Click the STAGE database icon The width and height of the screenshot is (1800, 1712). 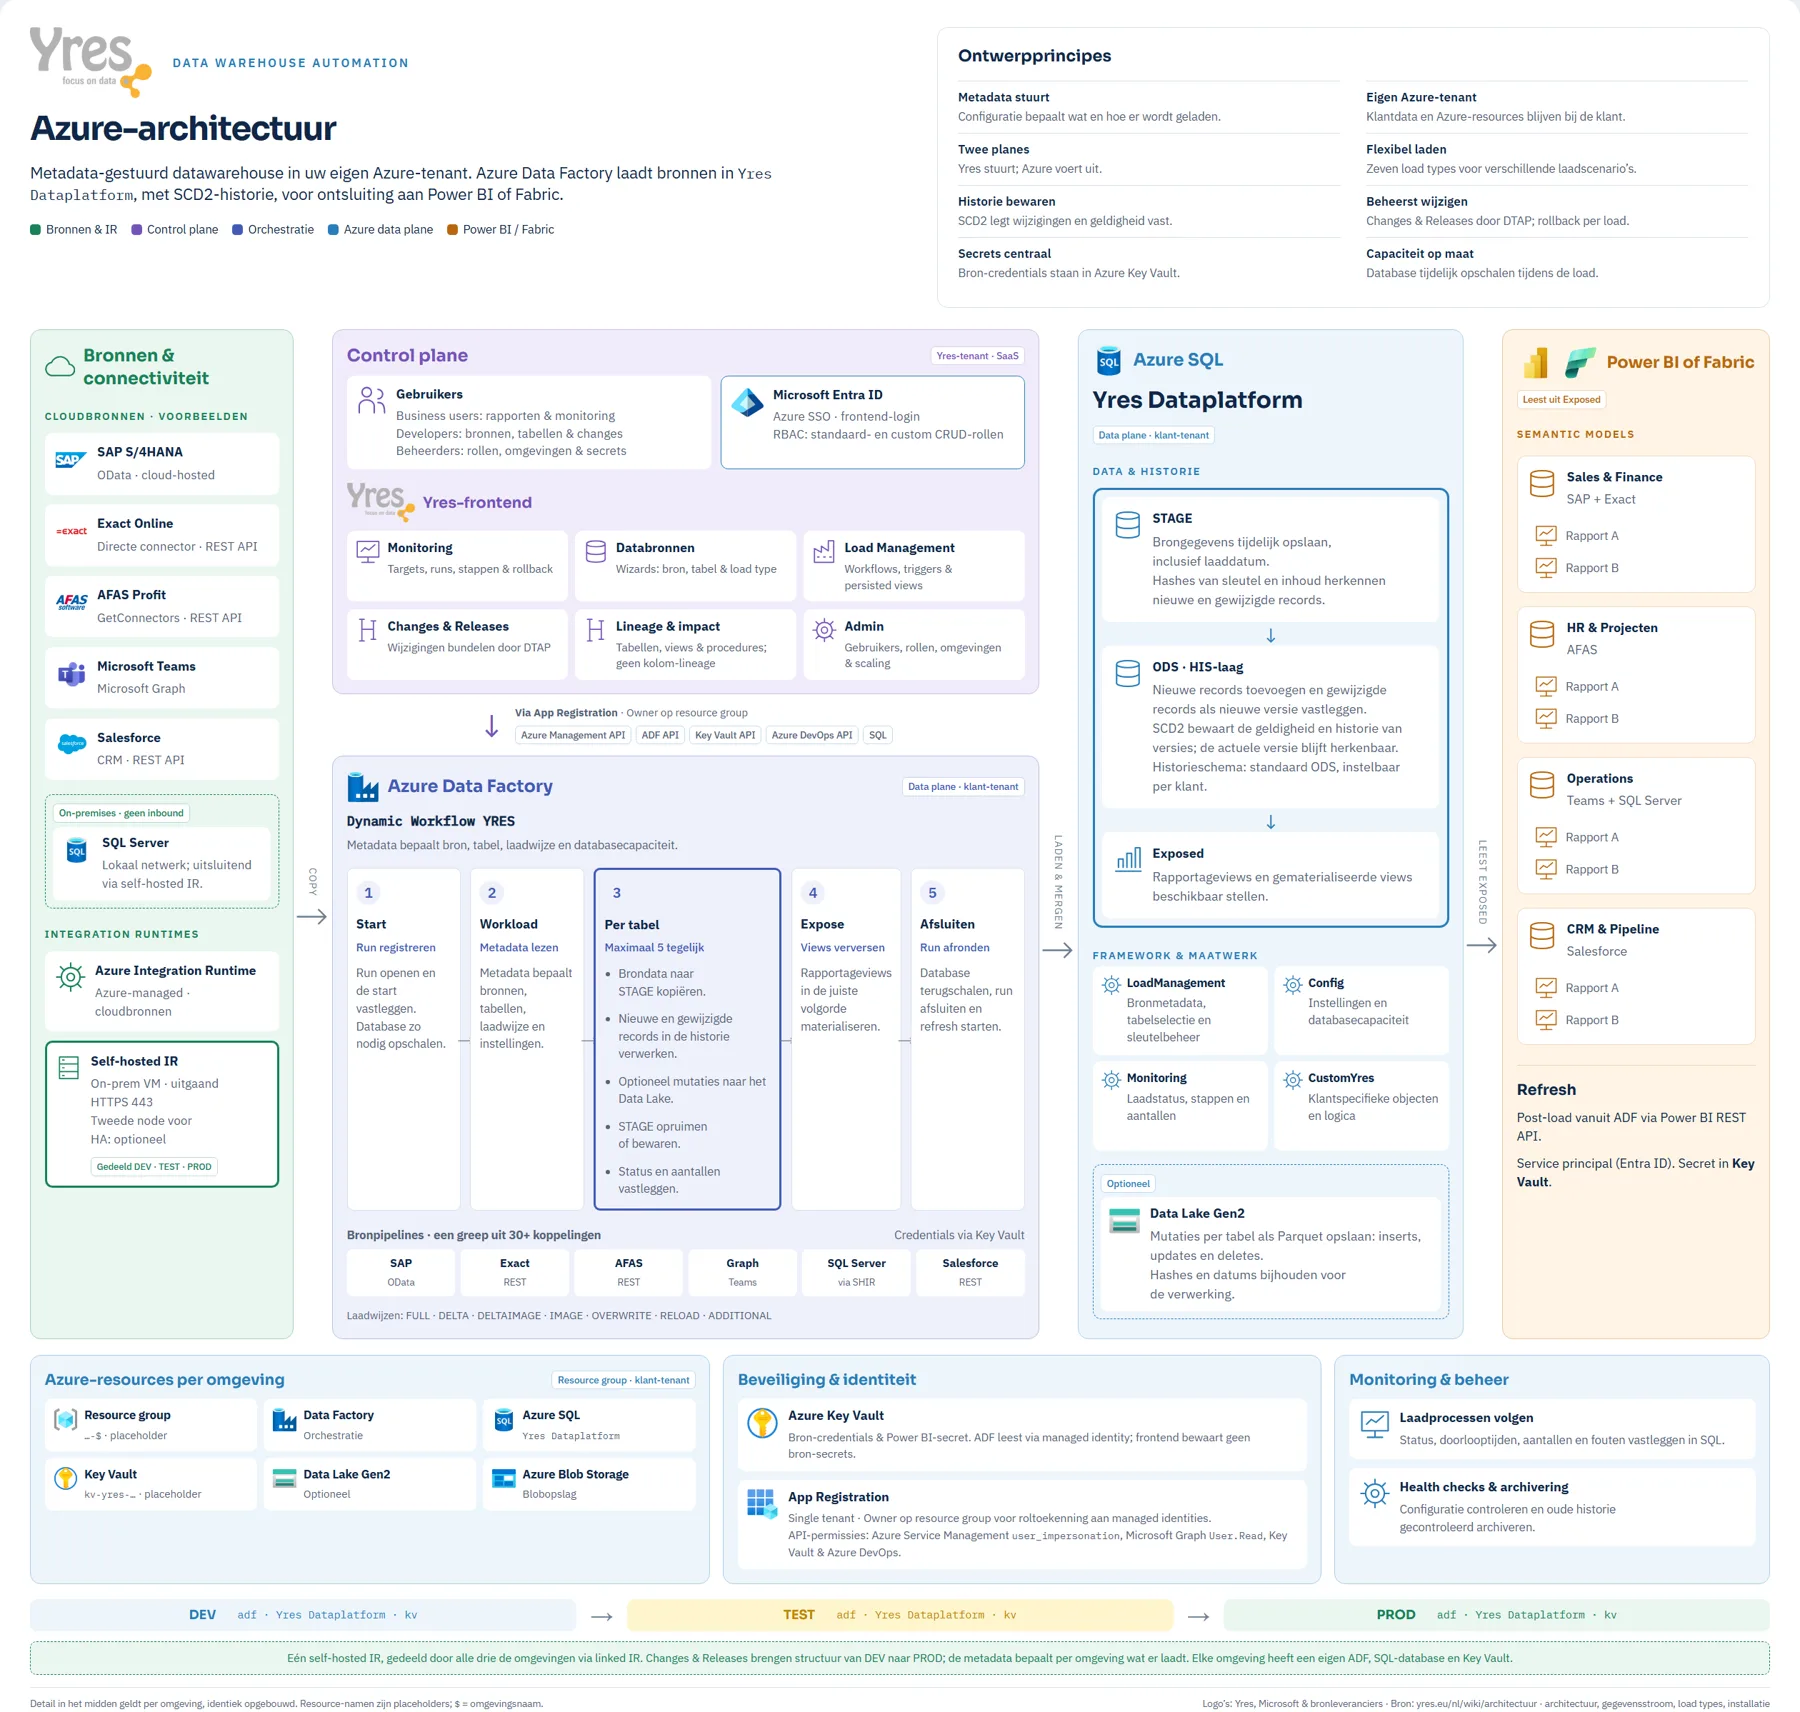click(x=1128, y=525)
